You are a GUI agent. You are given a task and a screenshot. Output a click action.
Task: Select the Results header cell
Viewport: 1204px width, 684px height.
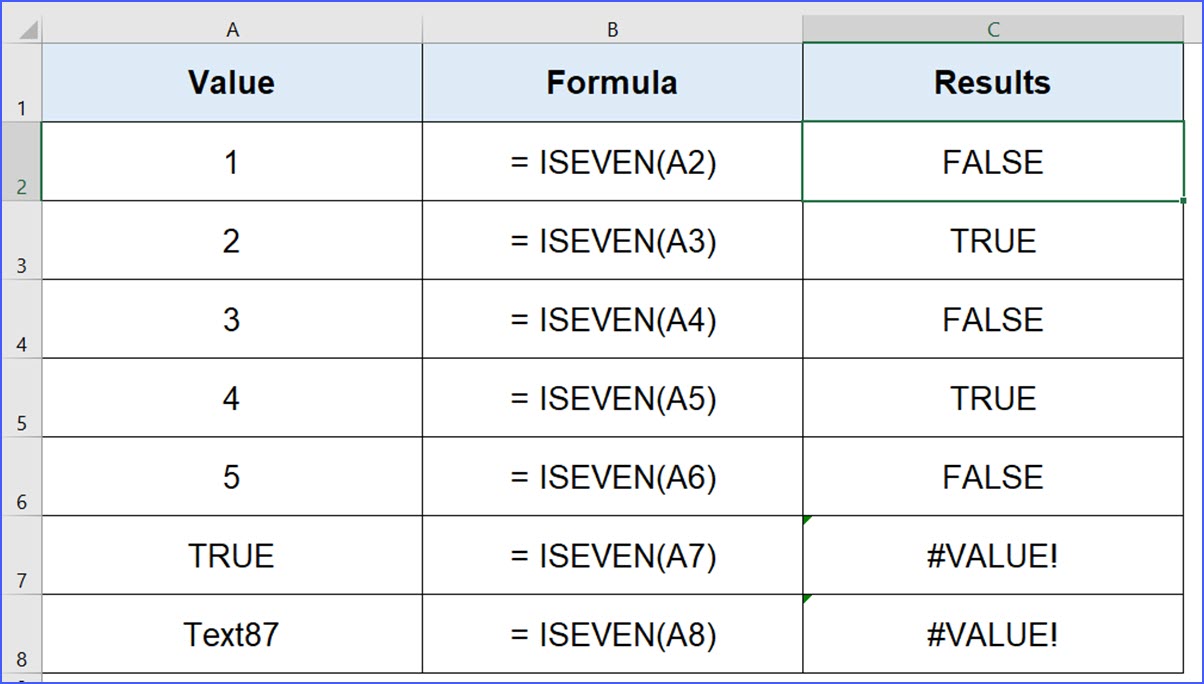992,82
